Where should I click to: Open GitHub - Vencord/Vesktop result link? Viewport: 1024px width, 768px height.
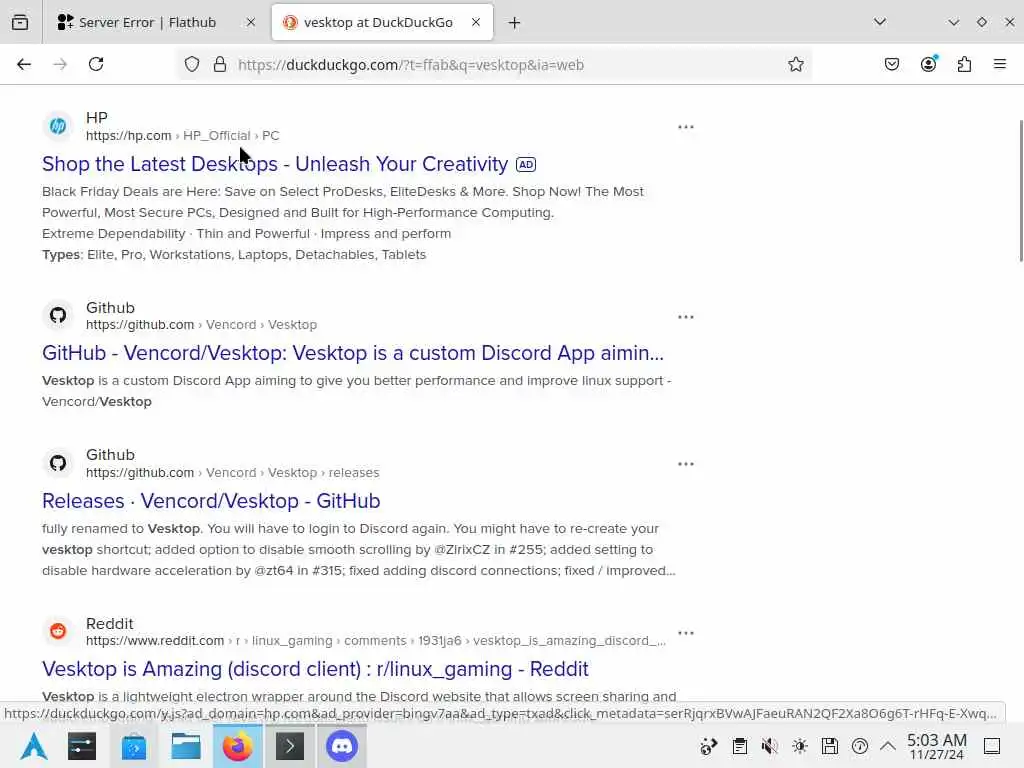pyautogui.click(x=353, y=353)
